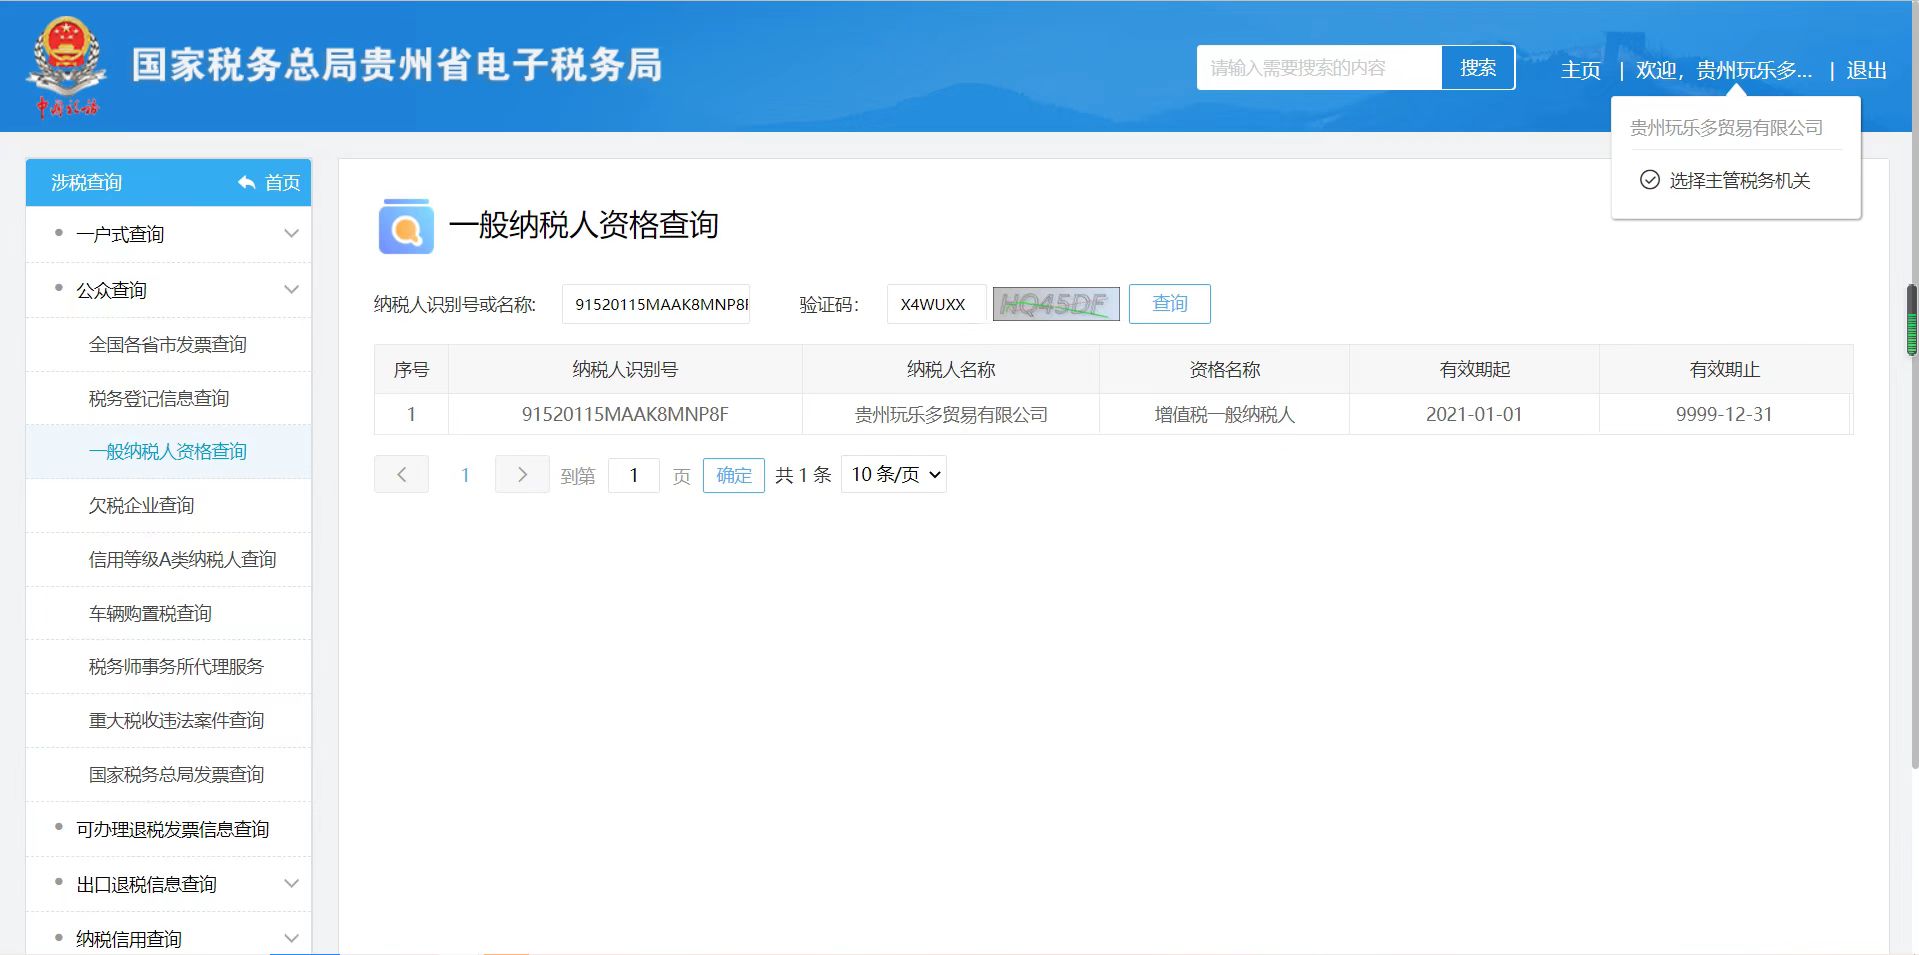Expand the 纳税信用查询 section chevron

(x=291, y=938)
